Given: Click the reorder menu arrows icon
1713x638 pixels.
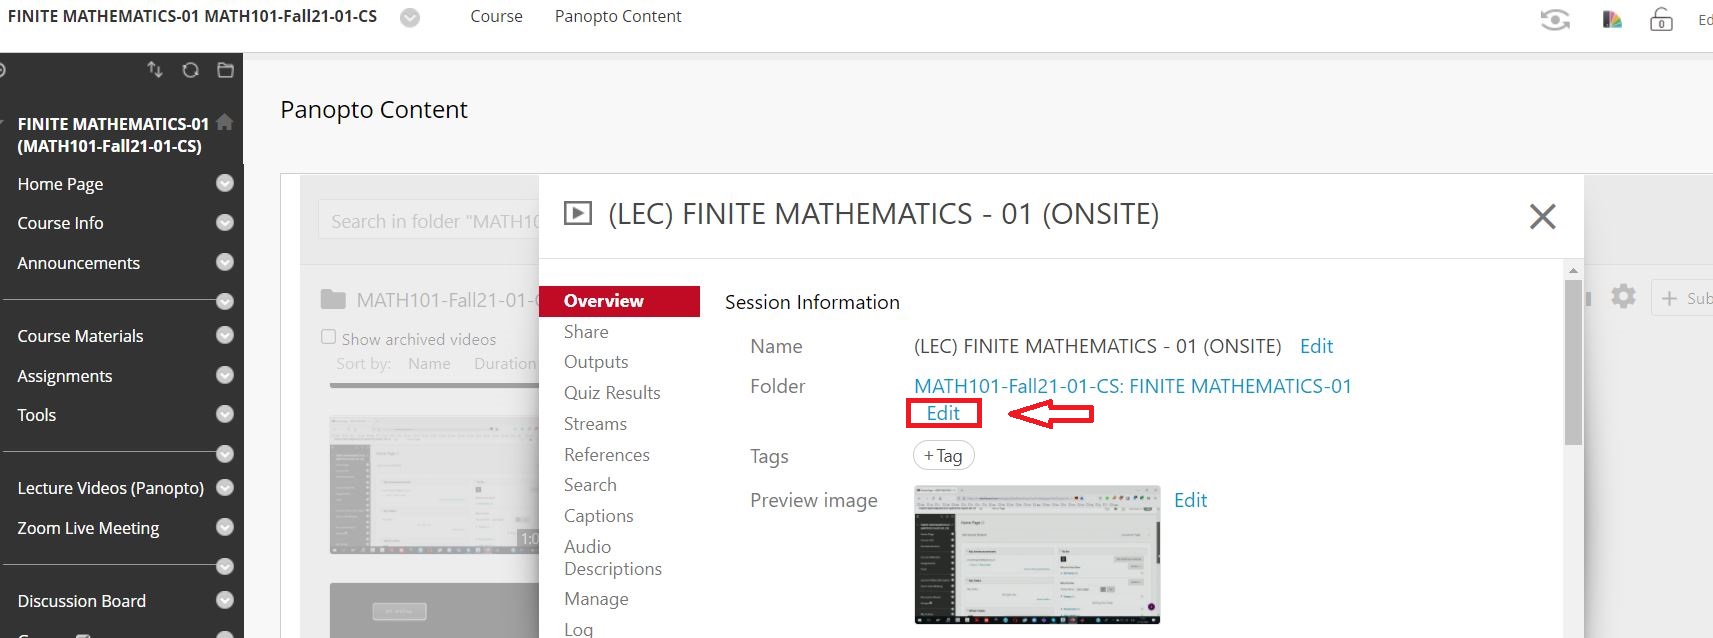Looking at the screenshot, I should click(155, 69).
